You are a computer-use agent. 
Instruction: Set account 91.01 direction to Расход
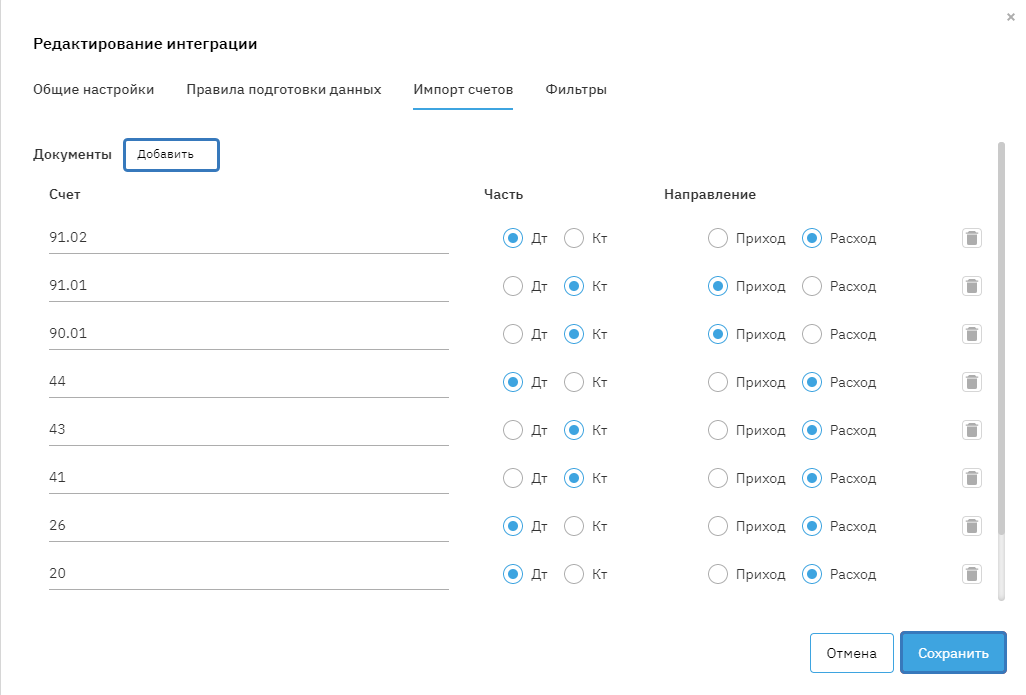point(812,286)
